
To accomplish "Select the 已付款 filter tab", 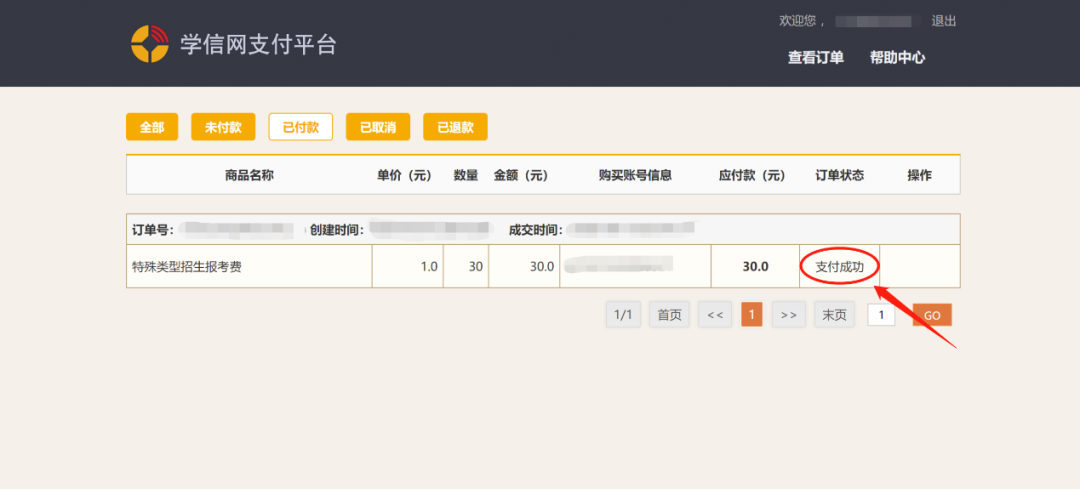I will click(301, 127).
